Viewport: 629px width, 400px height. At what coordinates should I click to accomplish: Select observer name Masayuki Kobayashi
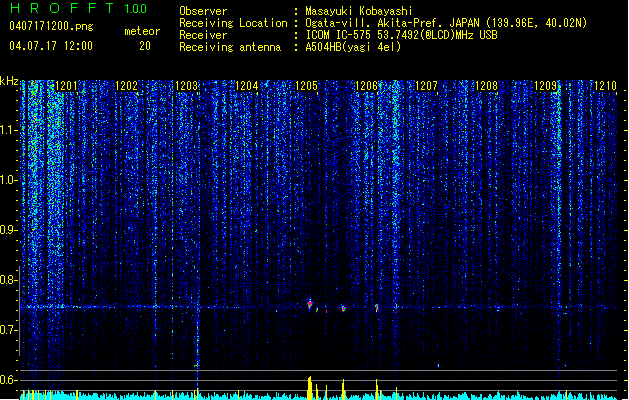[x=359, y=11]
